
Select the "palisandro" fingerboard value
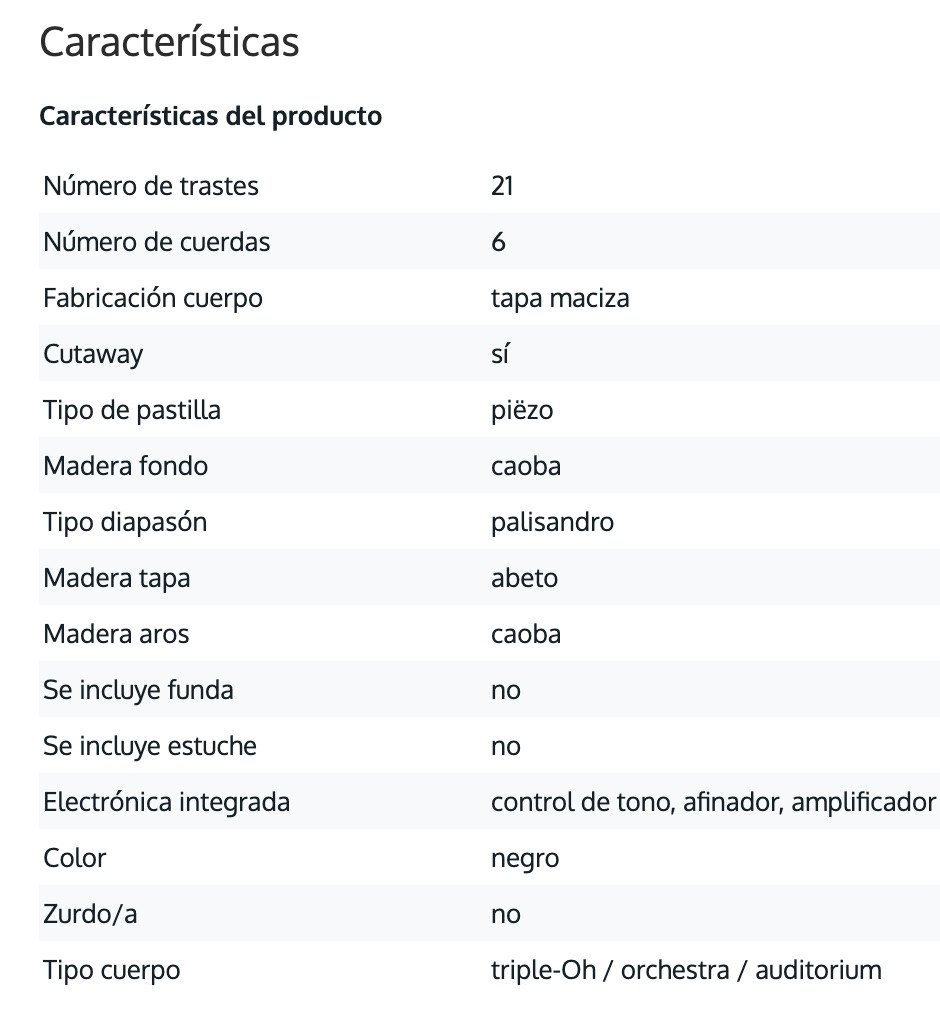[x=552, y=522]
